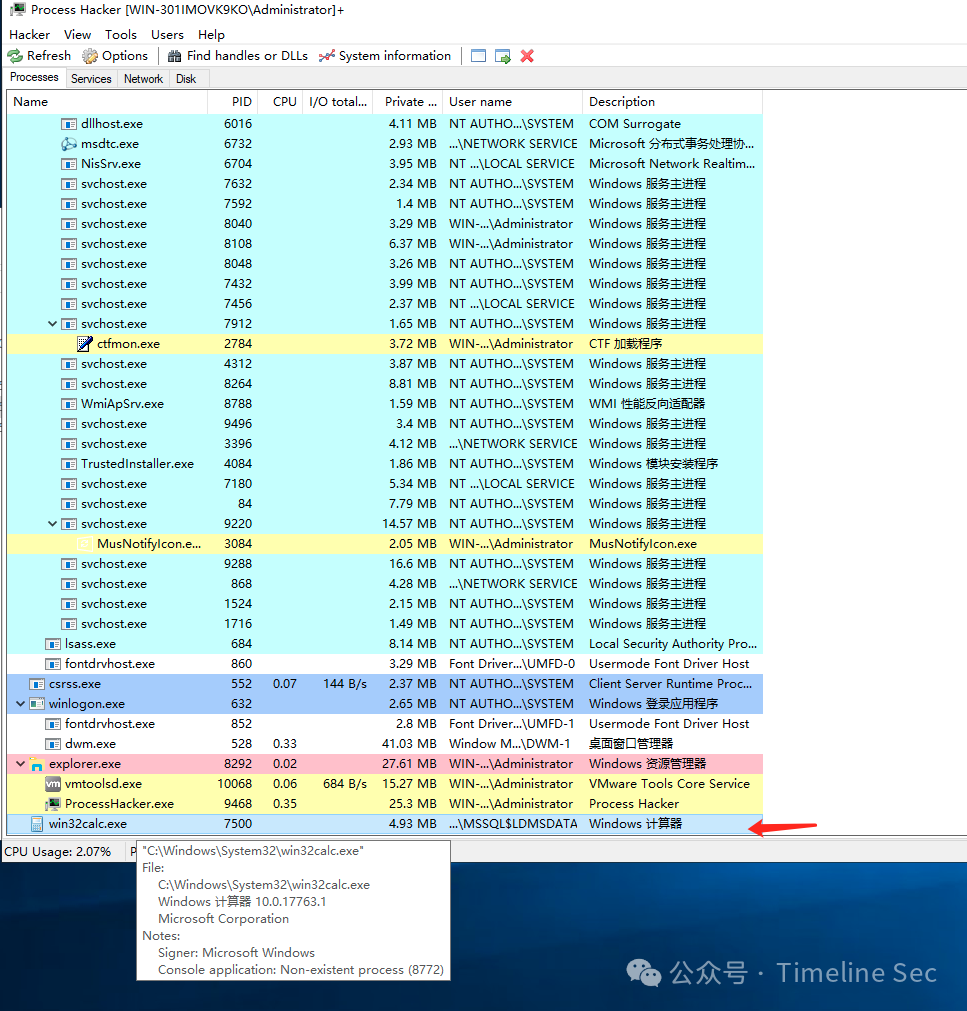
Task: Click win32calc.exe calculator icon
Action: coord(37,824)
